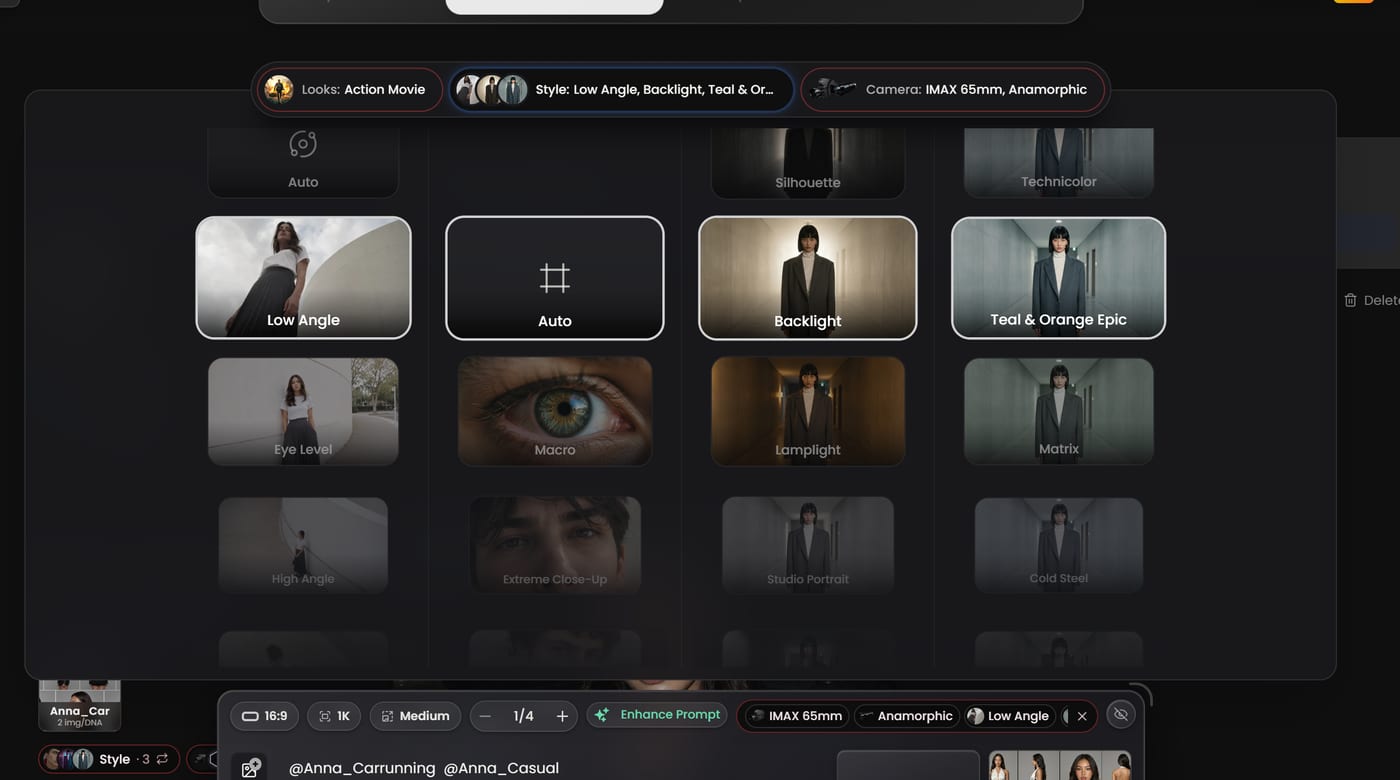Screen dimensions: 1400x780
Task: Open the Camera: IMAX 65mm, Anamorphic tab
Action: [953, 90]
